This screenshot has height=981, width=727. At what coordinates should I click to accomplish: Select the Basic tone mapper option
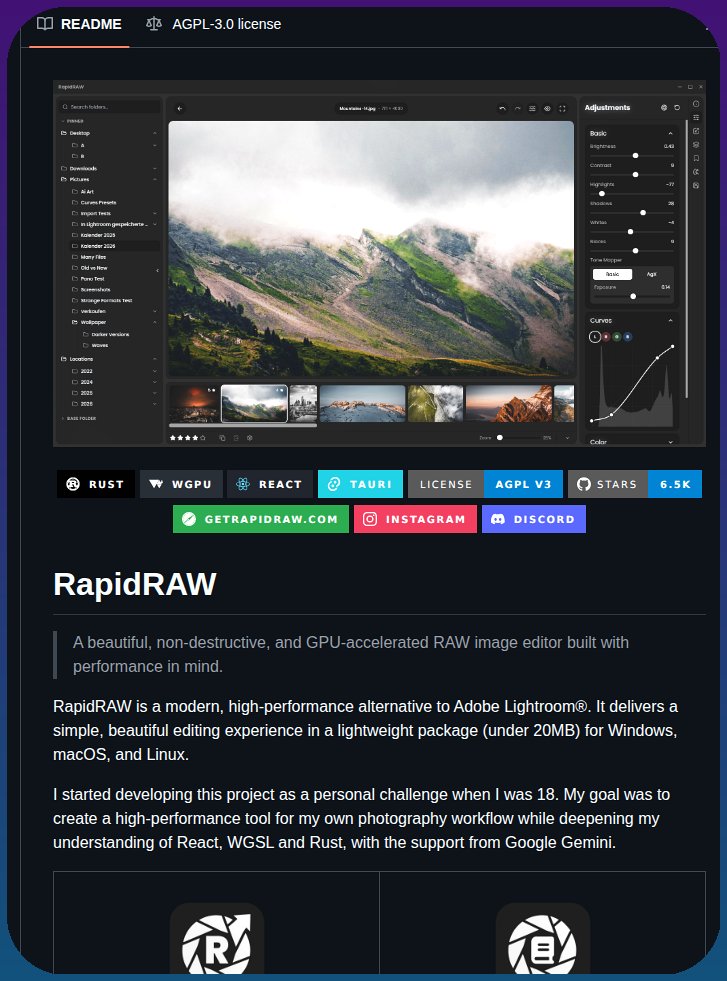[613, 274]
